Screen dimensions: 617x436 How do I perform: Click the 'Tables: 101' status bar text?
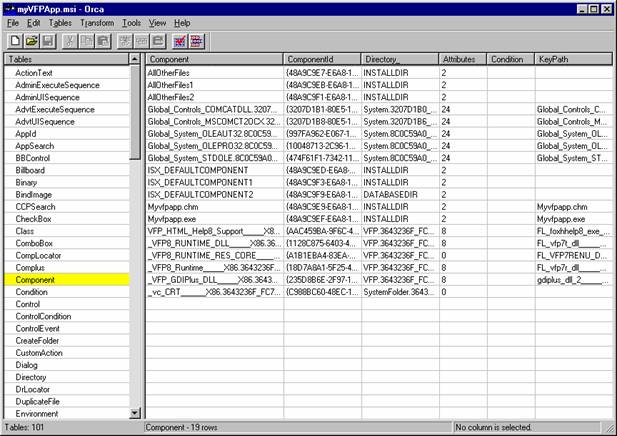[24, 427]
